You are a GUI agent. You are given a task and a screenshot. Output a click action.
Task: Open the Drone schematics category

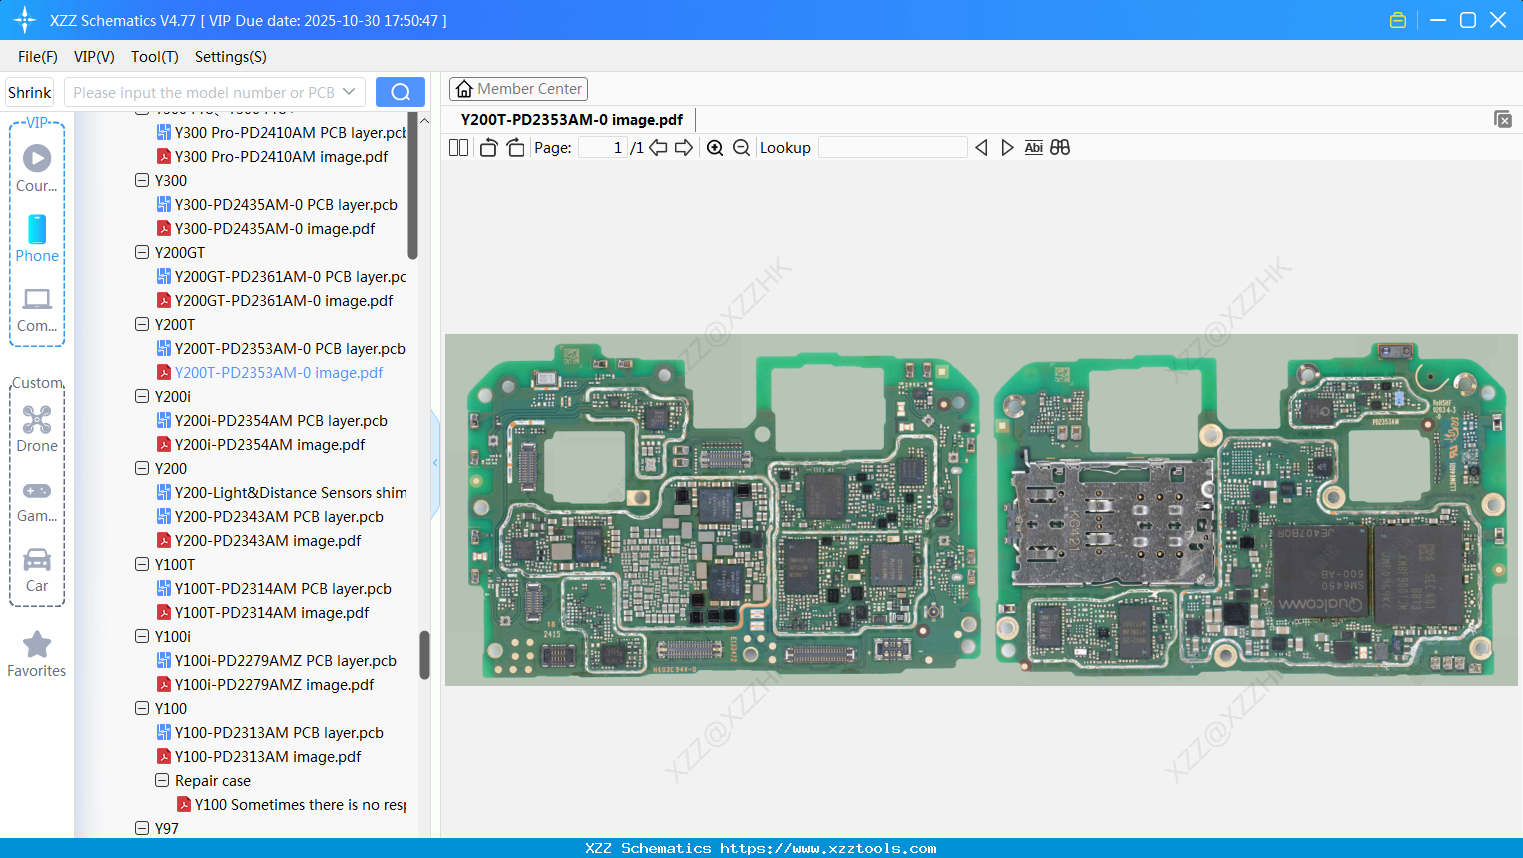click(36, 428)
